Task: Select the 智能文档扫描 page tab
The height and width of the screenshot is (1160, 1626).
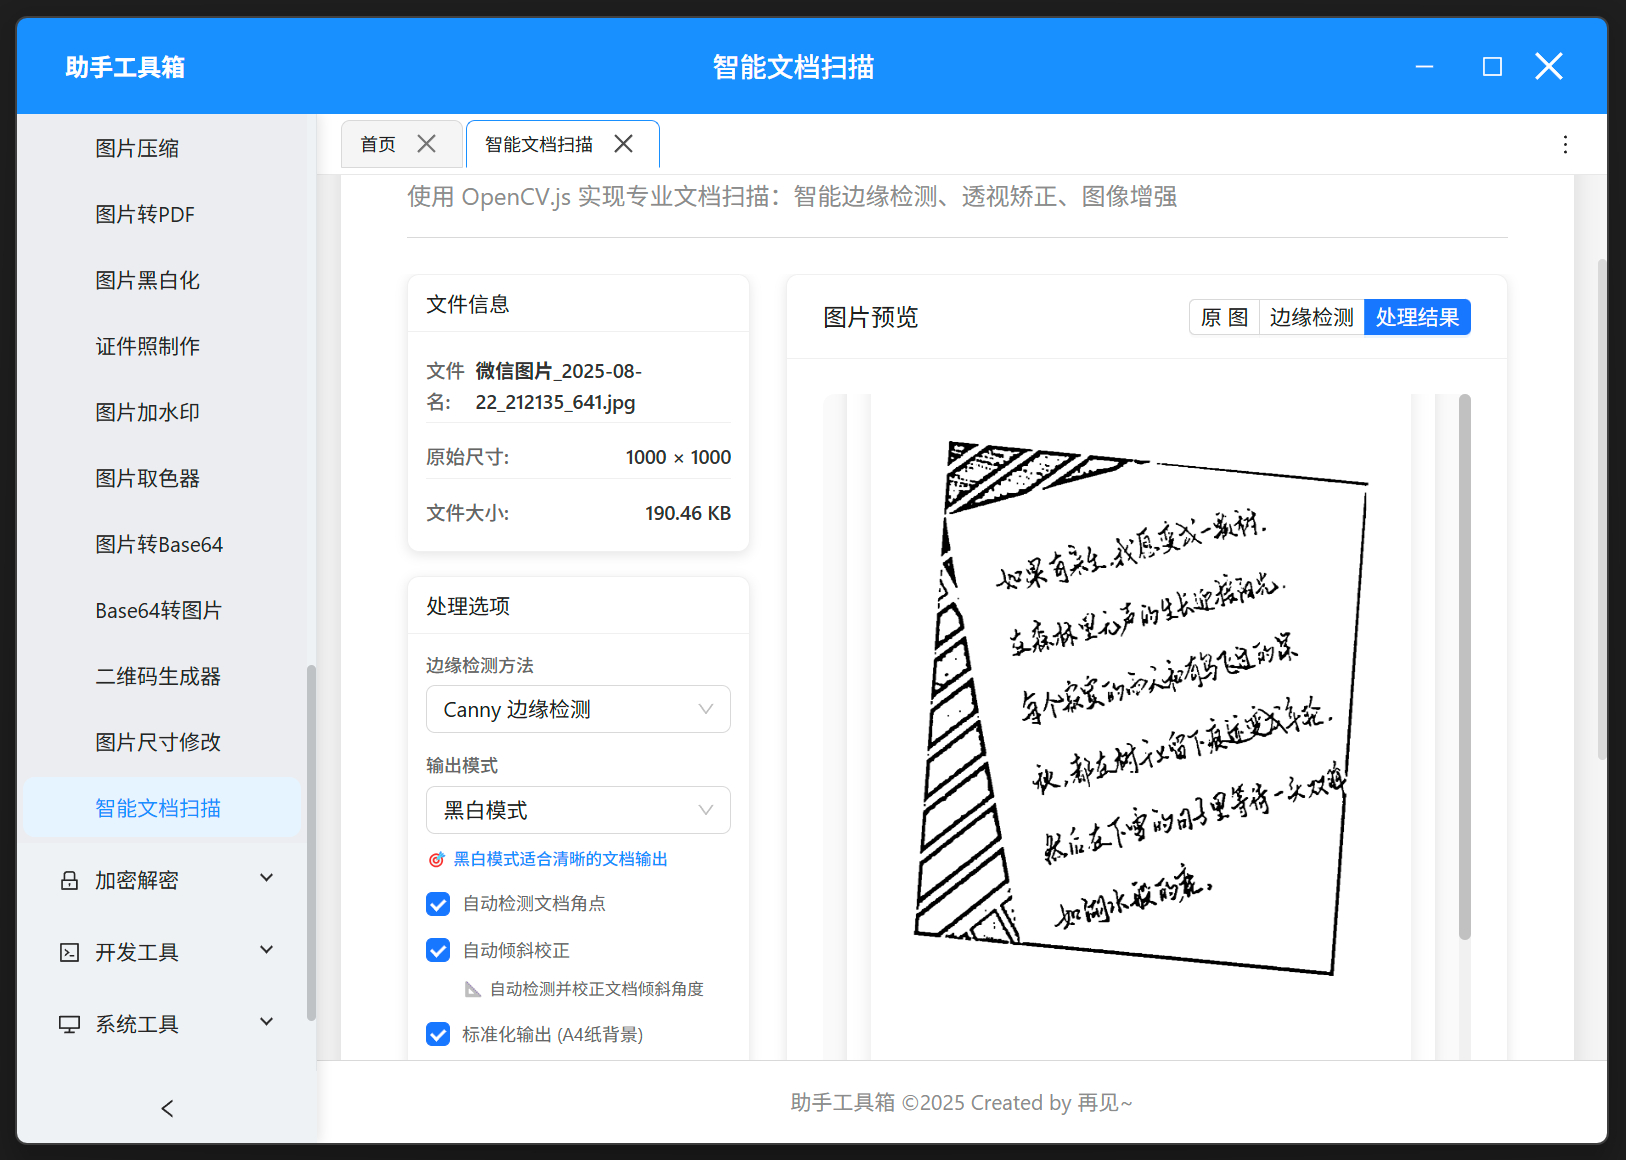Action: tap(539, 144)
